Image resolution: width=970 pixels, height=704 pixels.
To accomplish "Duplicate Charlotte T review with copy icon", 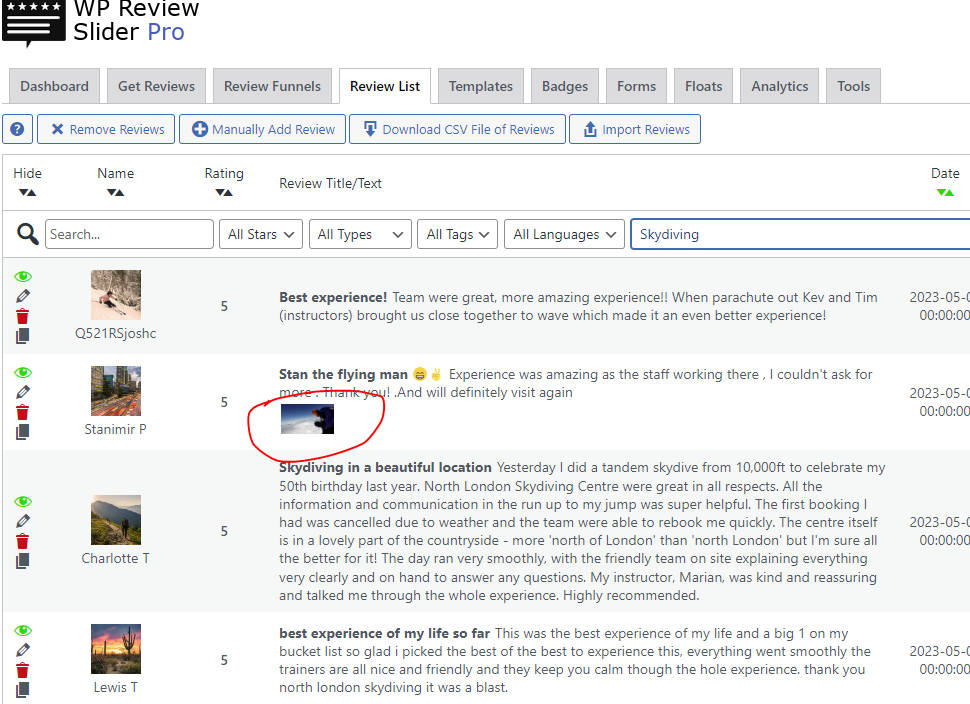I will (x=22, y=561).
